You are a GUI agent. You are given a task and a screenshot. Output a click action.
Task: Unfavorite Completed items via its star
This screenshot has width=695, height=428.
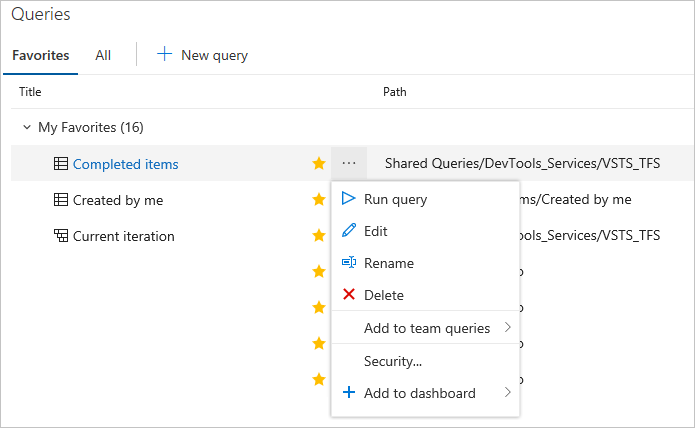pyautogui.click(x=319, y=163)
